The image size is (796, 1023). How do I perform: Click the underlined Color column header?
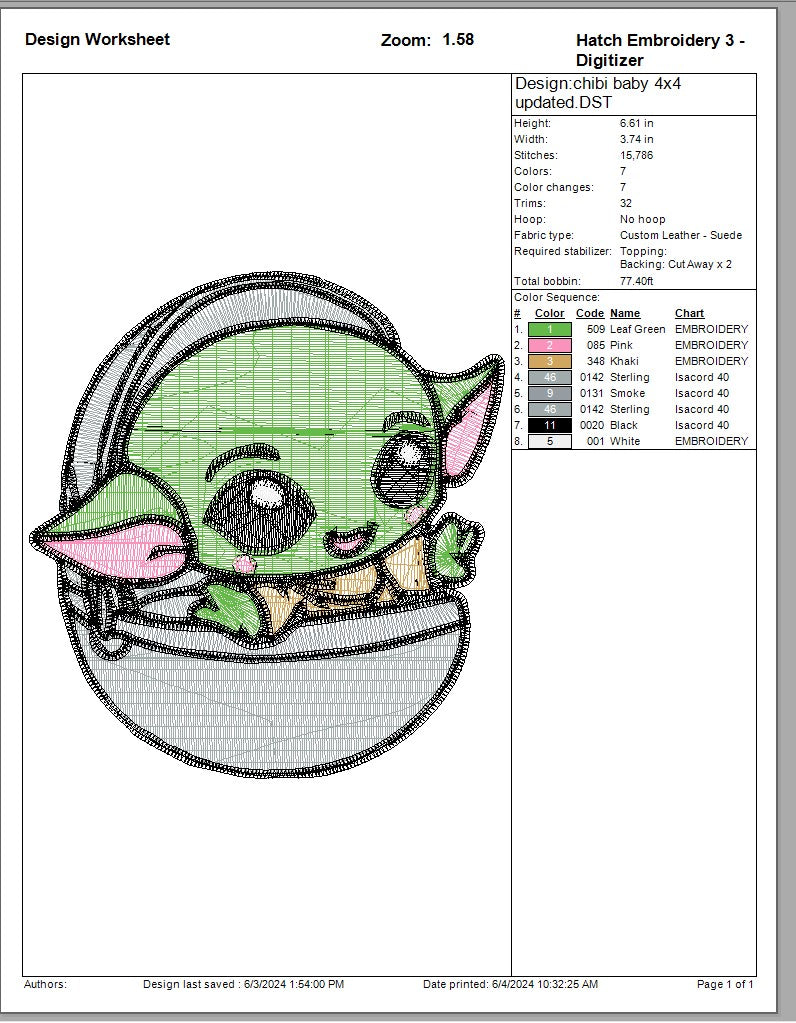549,313
